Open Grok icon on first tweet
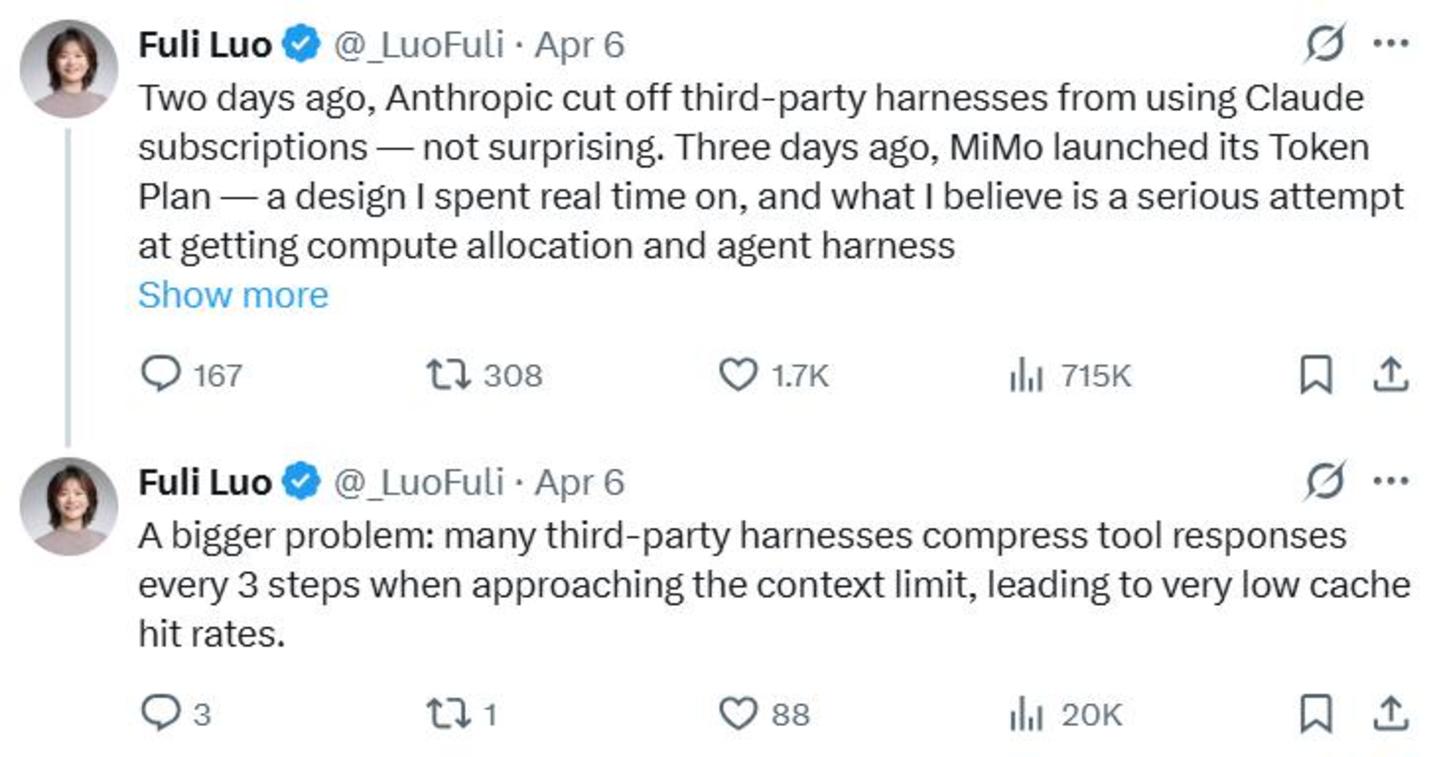The image size is (1439, 757). [x=1325, y=45]
